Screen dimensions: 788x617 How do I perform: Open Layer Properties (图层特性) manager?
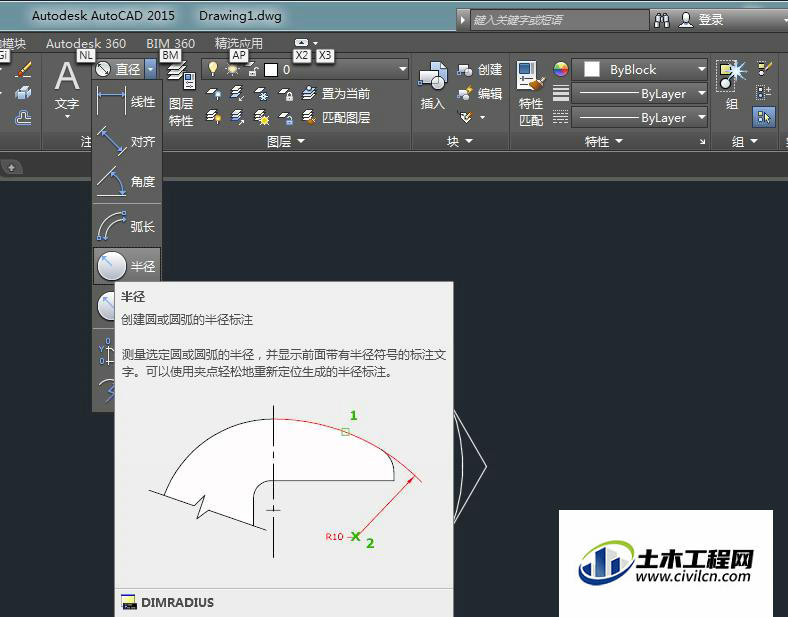[181, 94]
